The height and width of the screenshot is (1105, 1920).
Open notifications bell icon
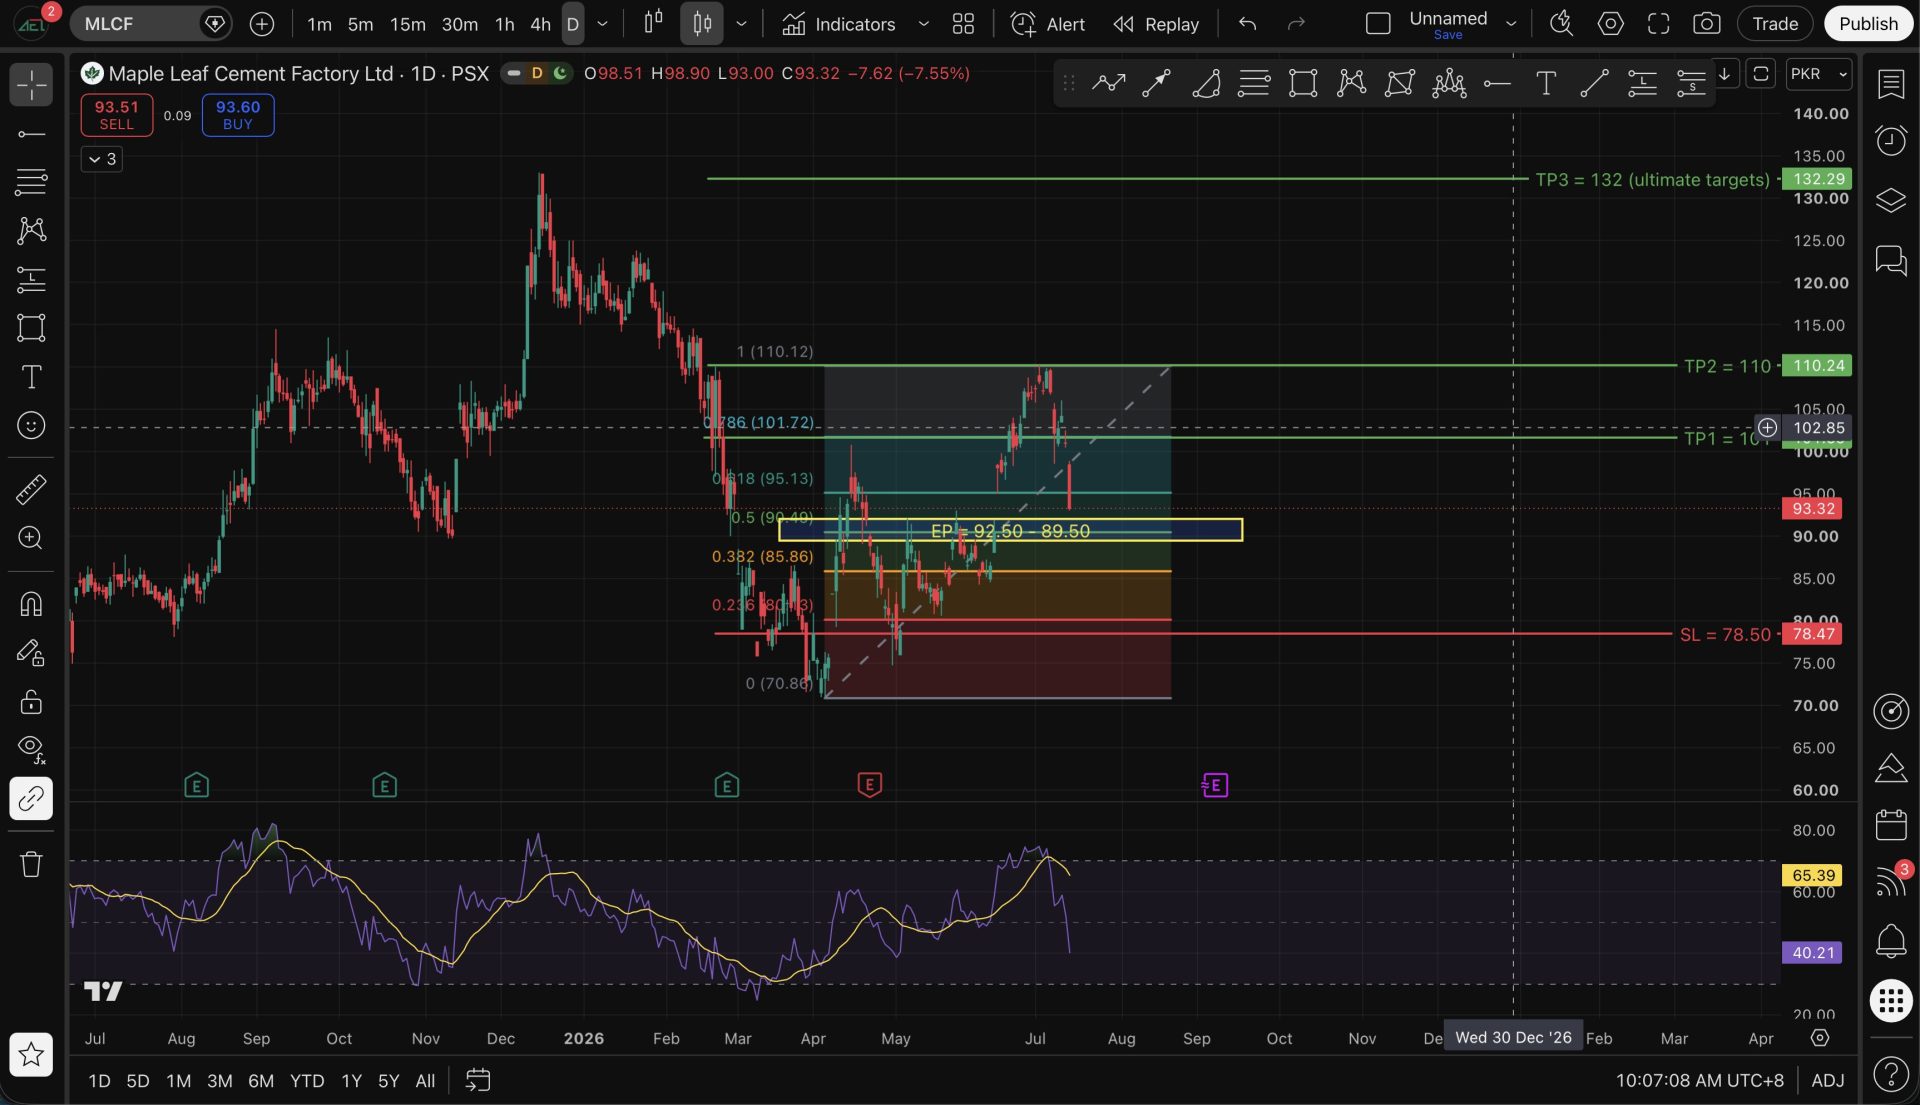[1890, 941]
